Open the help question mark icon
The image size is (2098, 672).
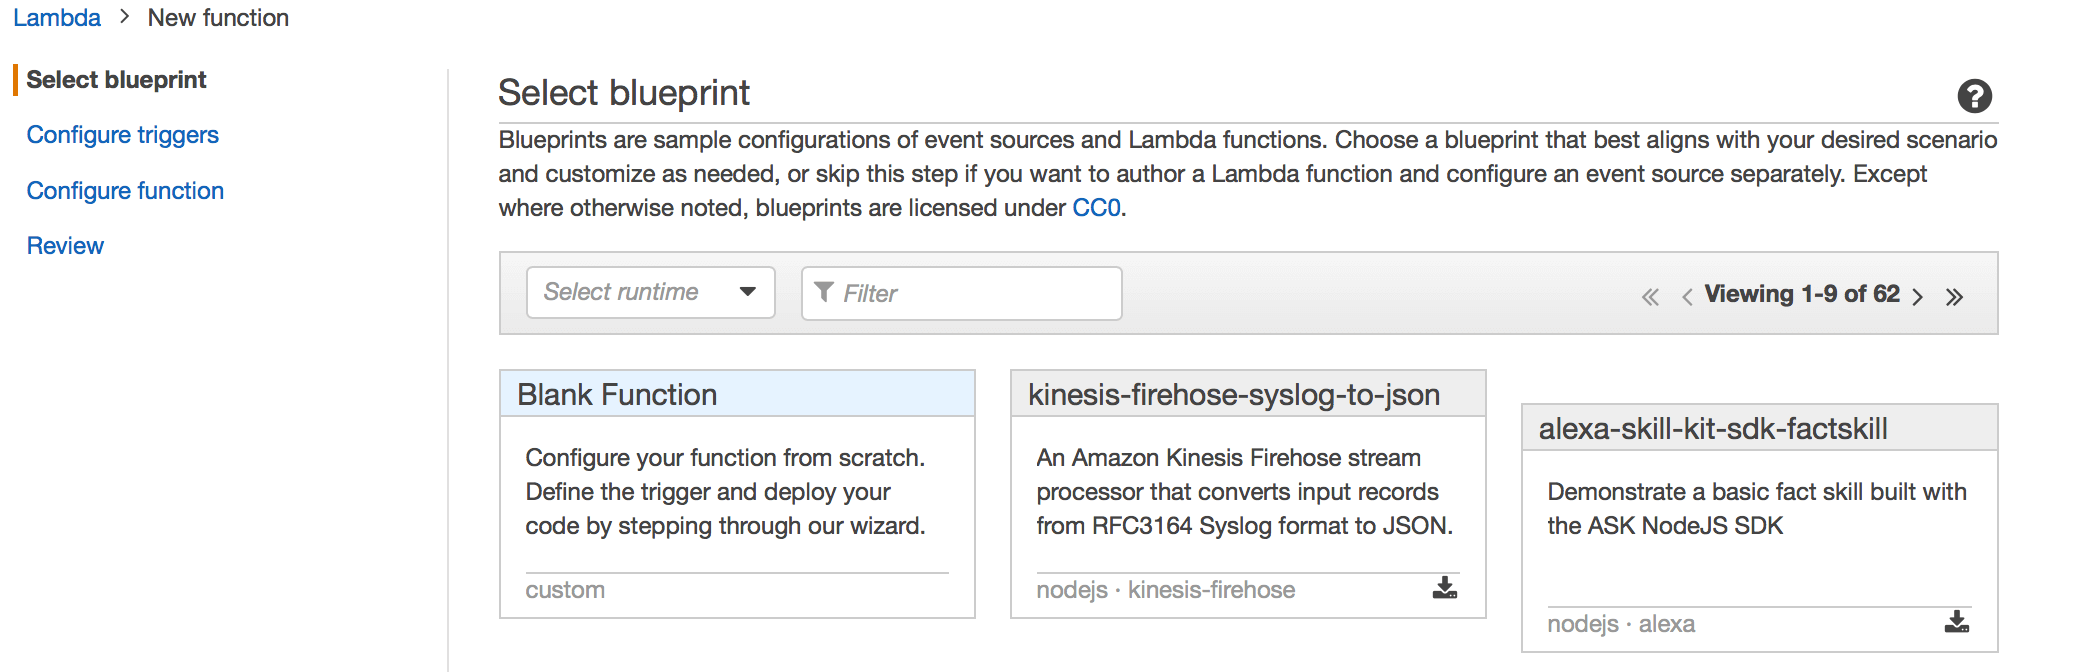tap(1974, 96)
